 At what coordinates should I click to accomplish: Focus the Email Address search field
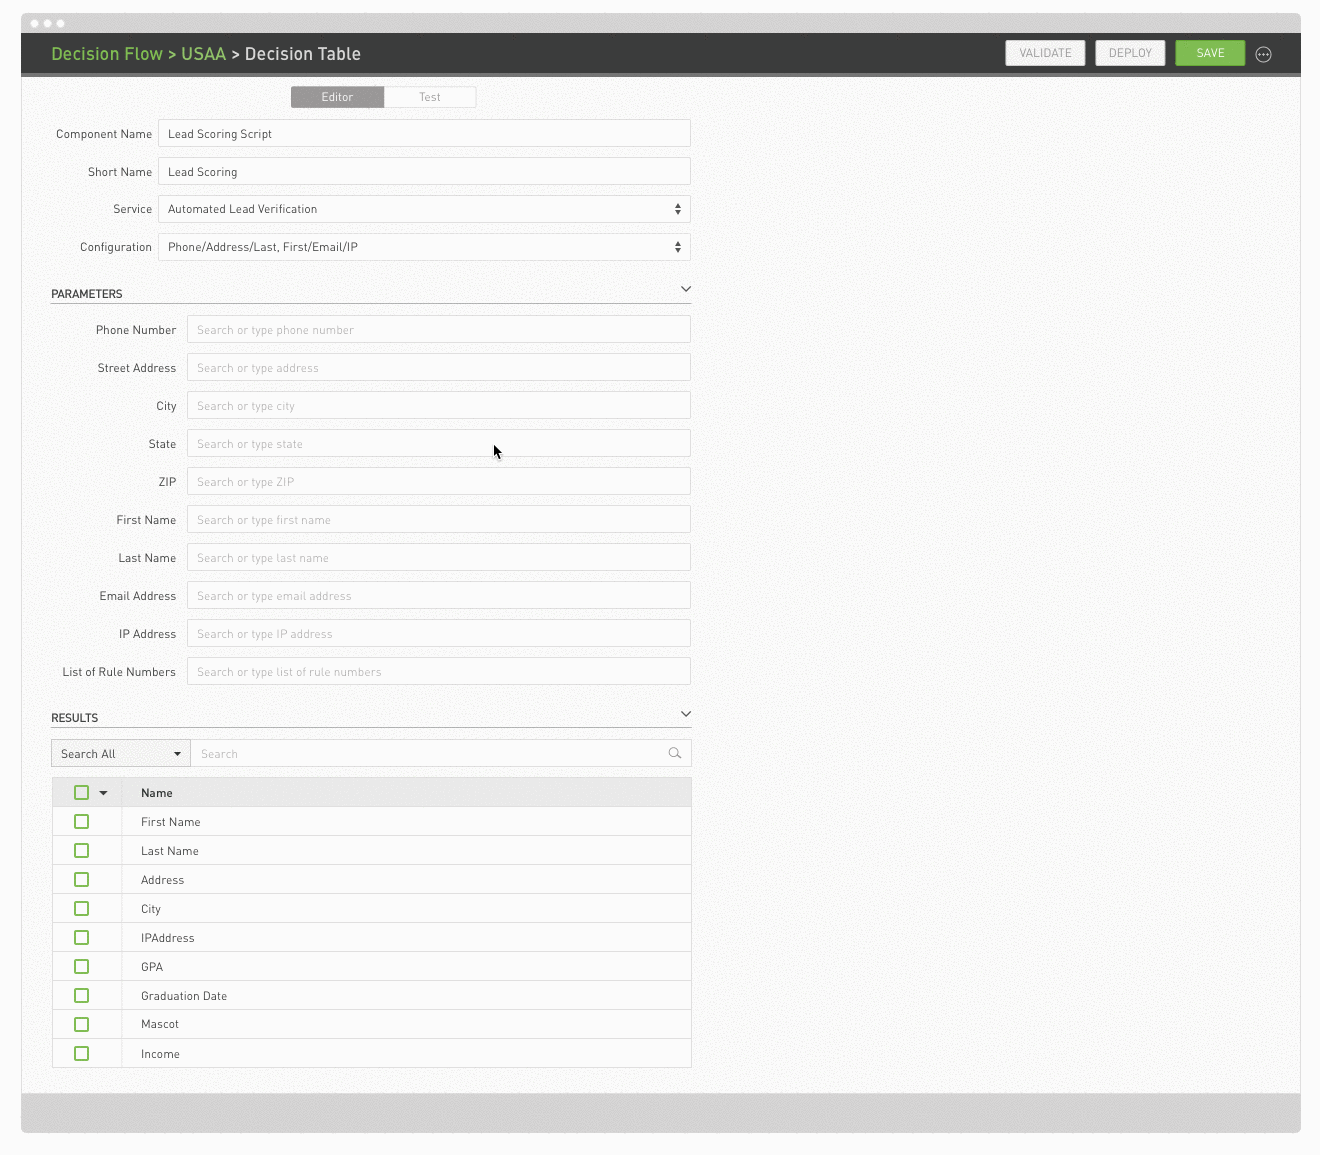coord(438,595)
